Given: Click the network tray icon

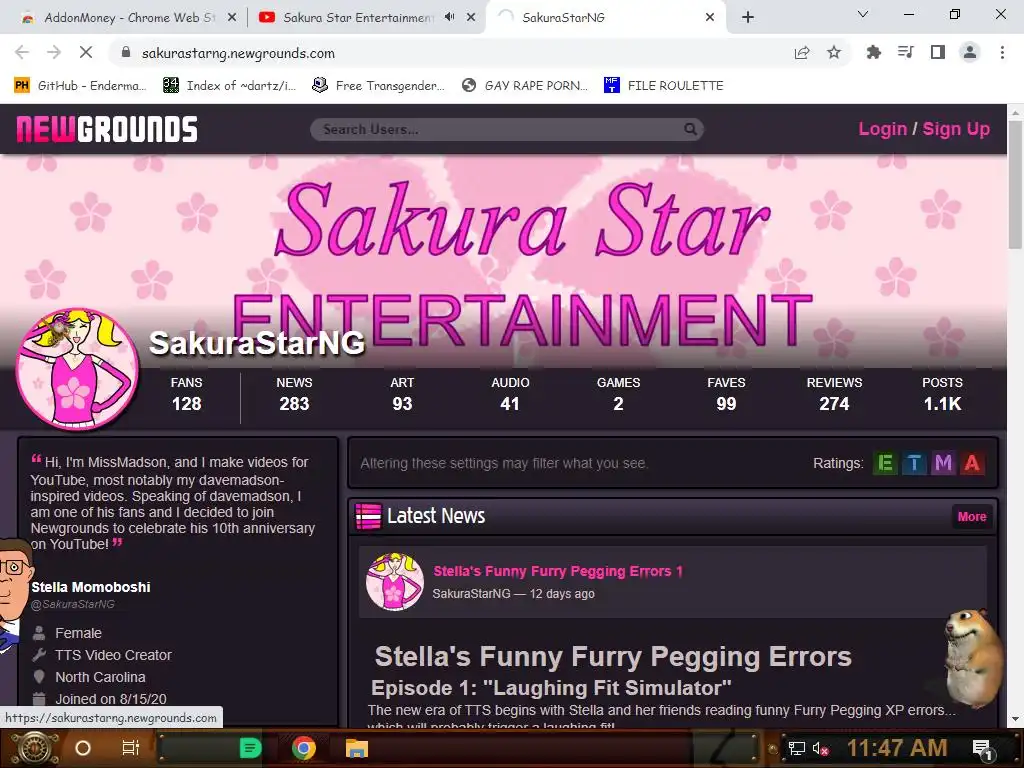Looking at the screenshot, I should tap(797, 748).
